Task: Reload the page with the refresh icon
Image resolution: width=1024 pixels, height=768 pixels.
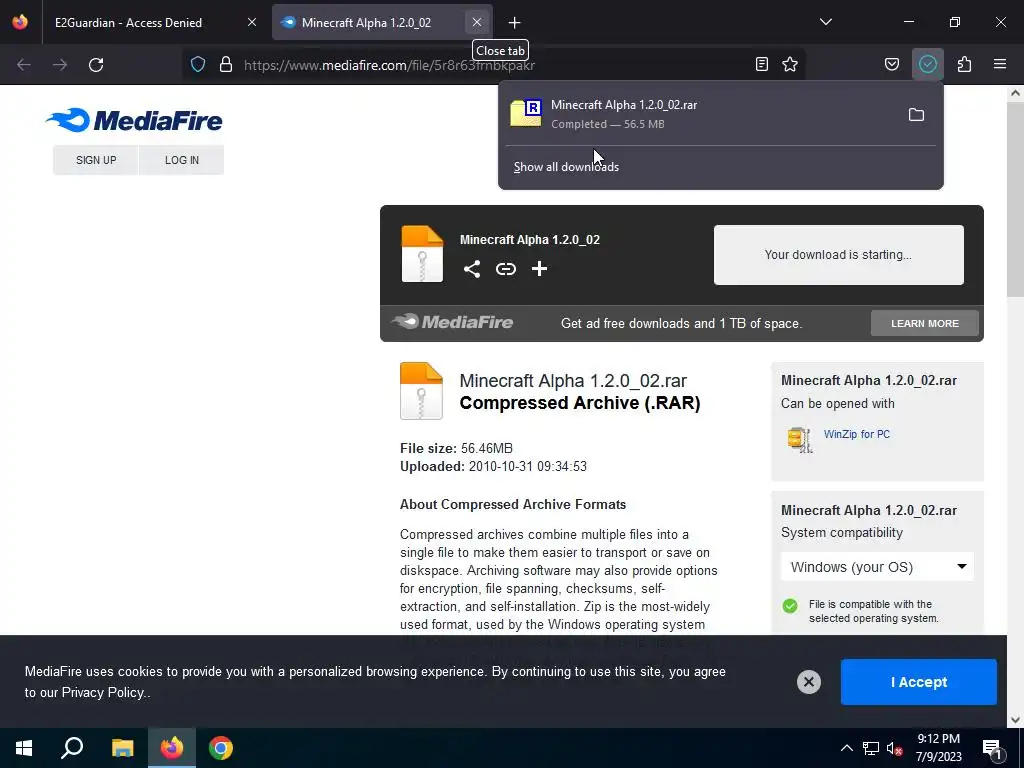Action: 96,65
